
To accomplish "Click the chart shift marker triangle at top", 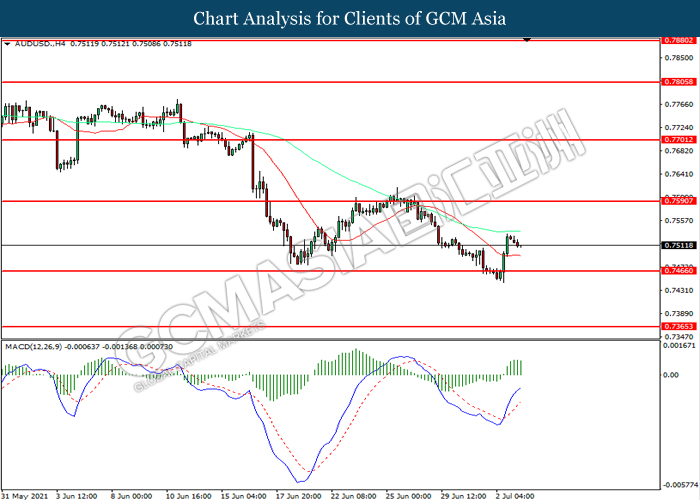I will pyautogui.click(x=527, y=40).
